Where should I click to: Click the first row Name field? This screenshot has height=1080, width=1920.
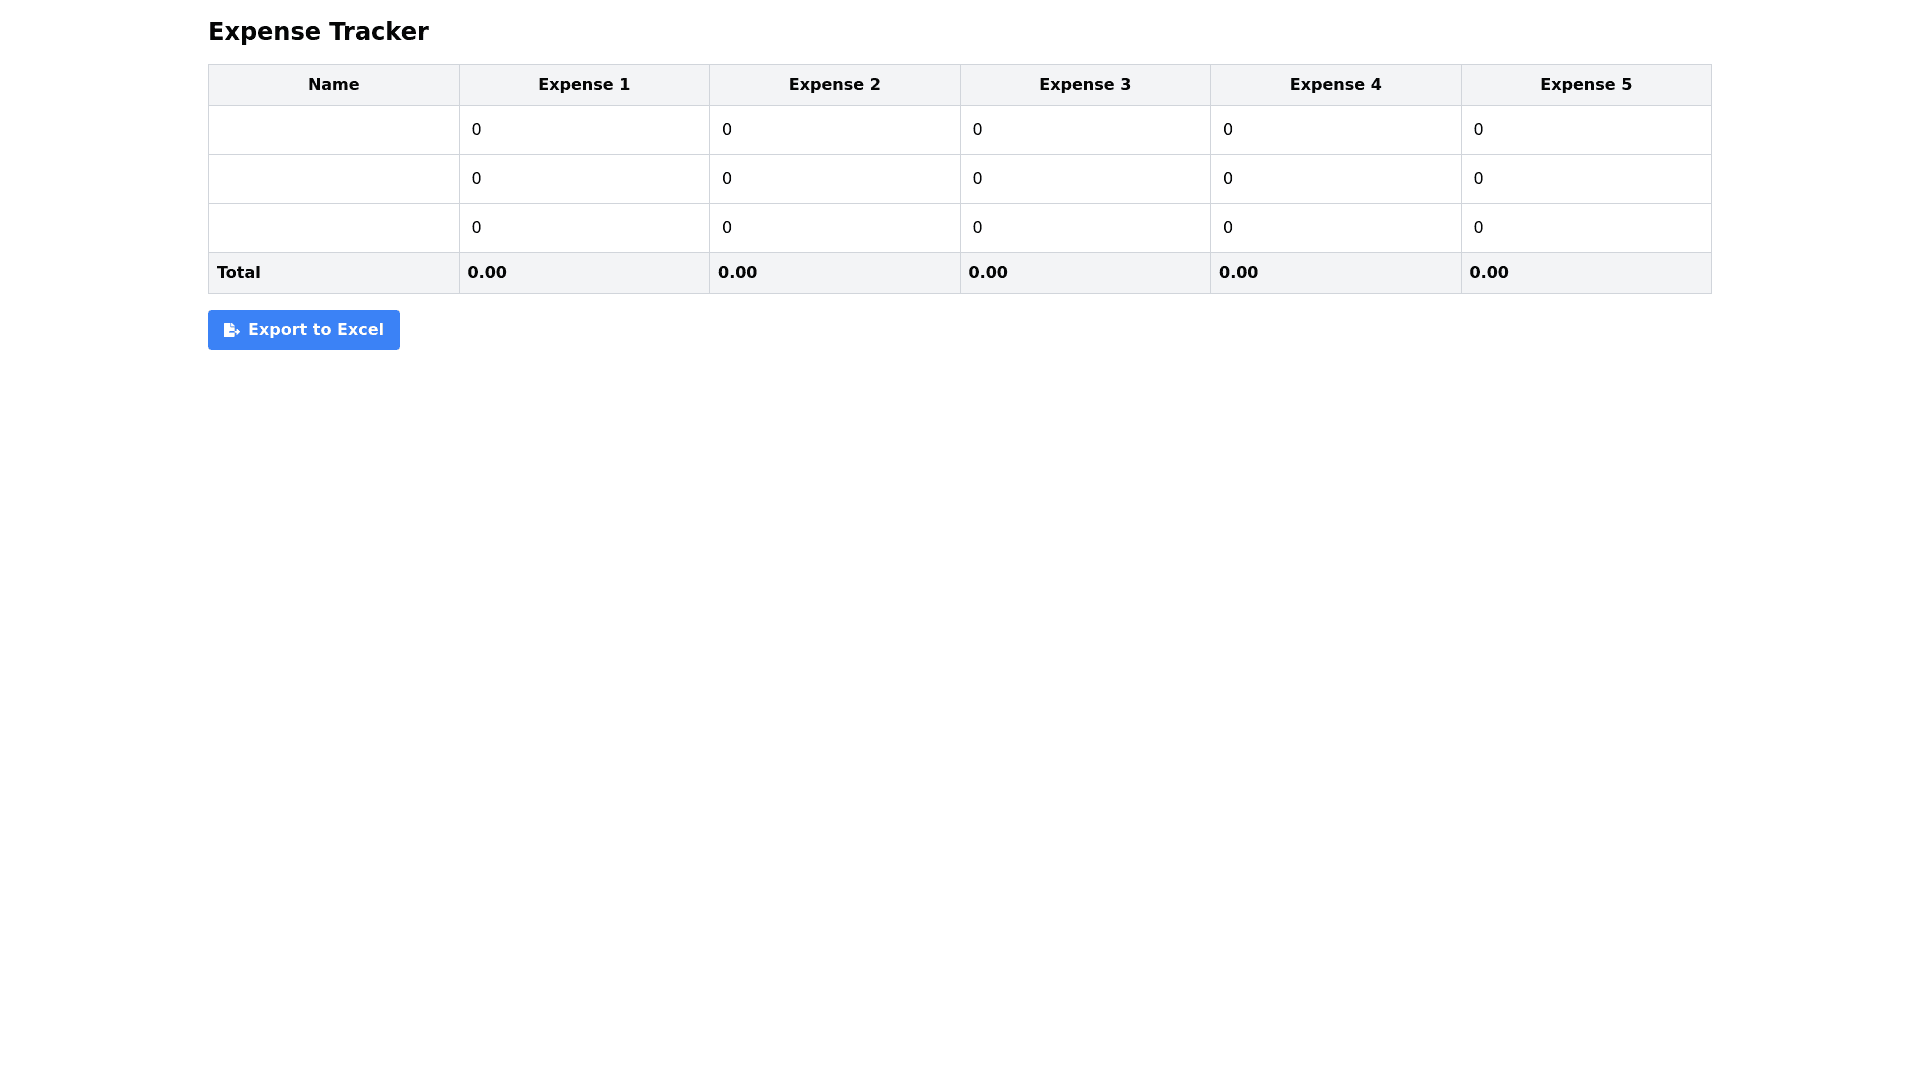pos(333,130)
